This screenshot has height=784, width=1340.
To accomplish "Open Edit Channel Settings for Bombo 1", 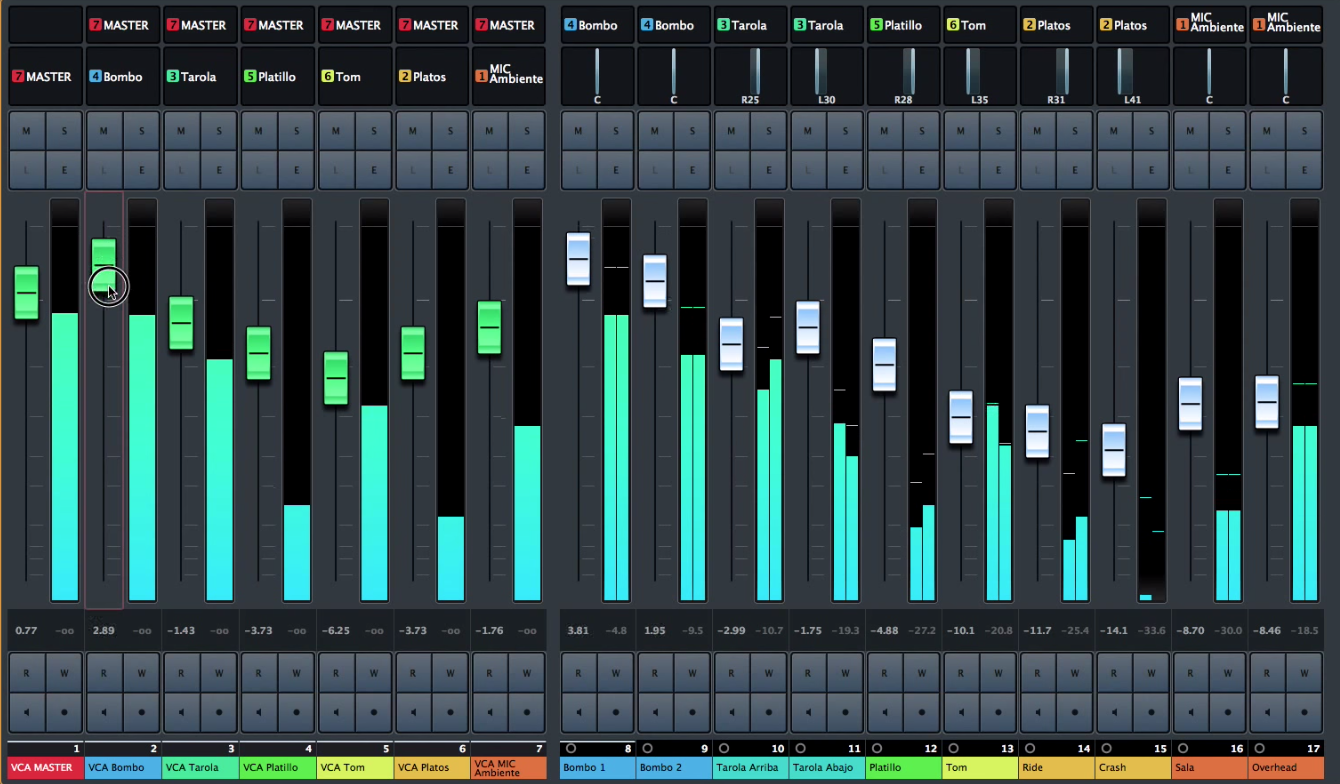I will [x=616, y=169].
